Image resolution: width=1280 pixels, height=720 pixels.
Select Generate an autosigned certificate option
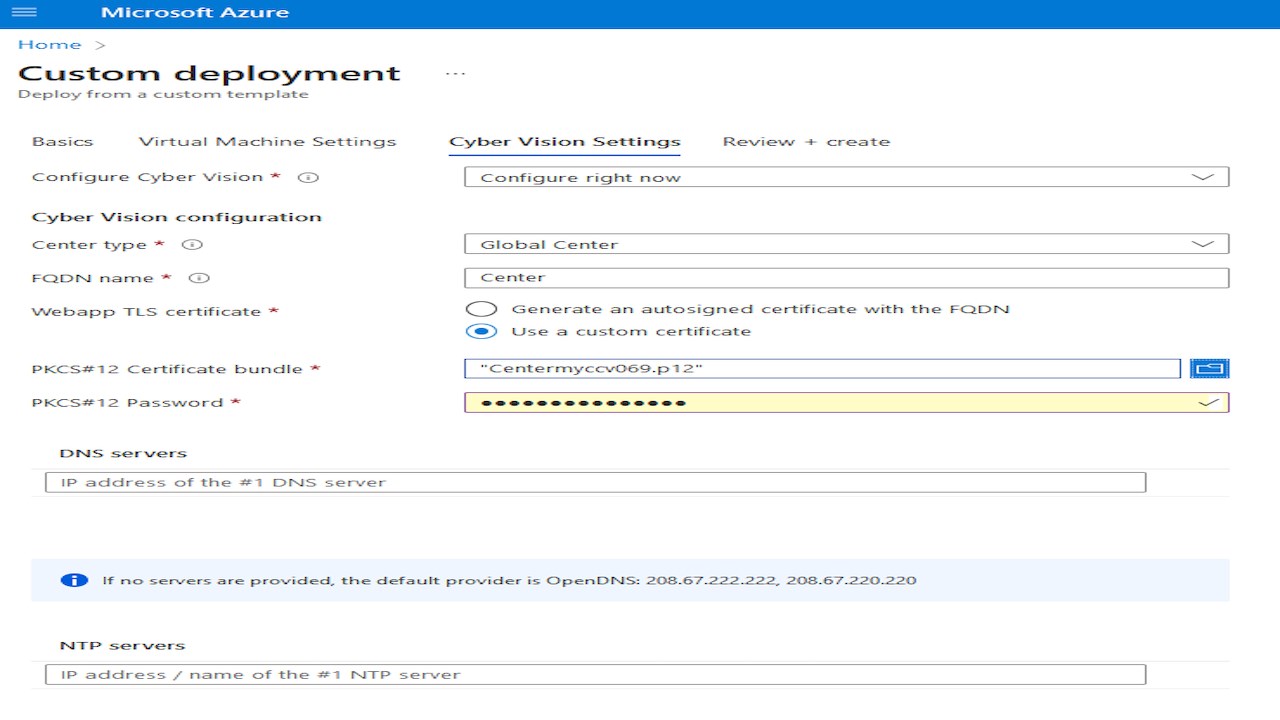coord(481,309)
